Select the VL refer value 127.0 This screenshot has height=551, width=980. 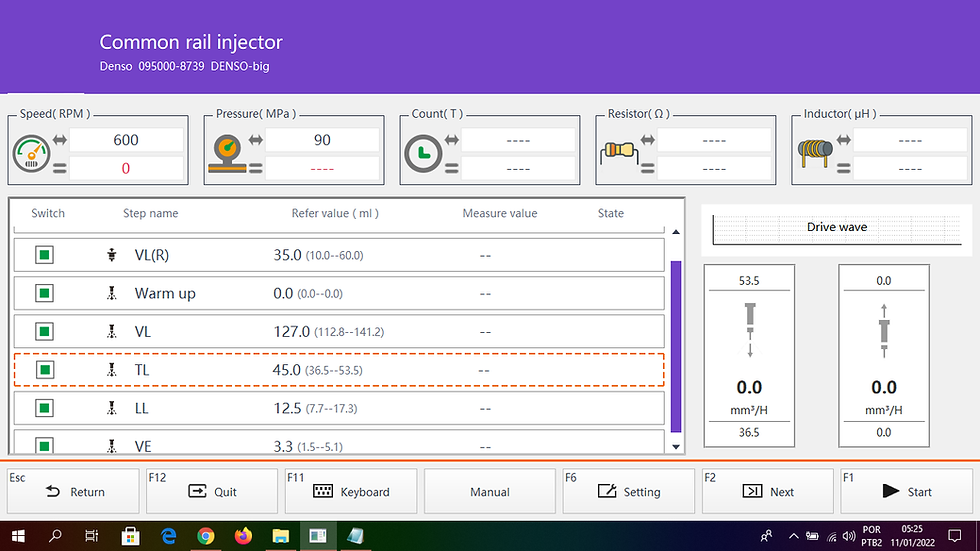291,332
